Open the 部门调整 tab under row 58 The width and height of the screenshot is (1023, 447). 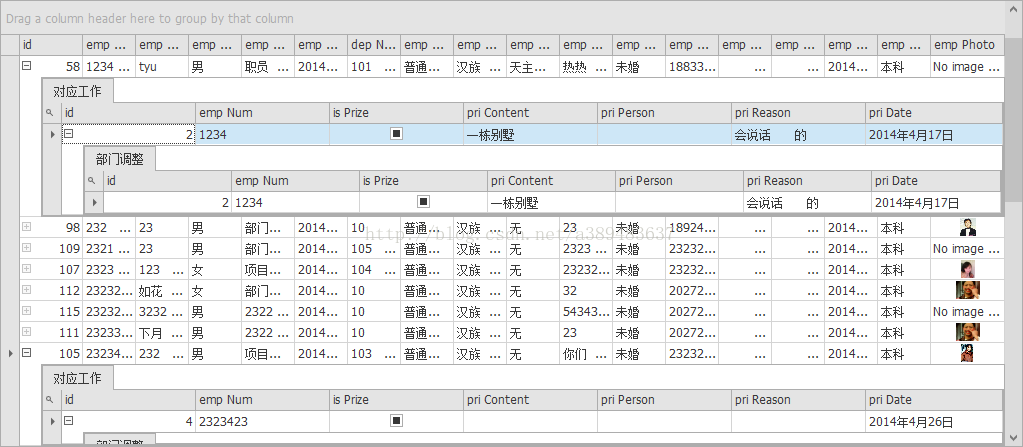click(x=119, y=159)
